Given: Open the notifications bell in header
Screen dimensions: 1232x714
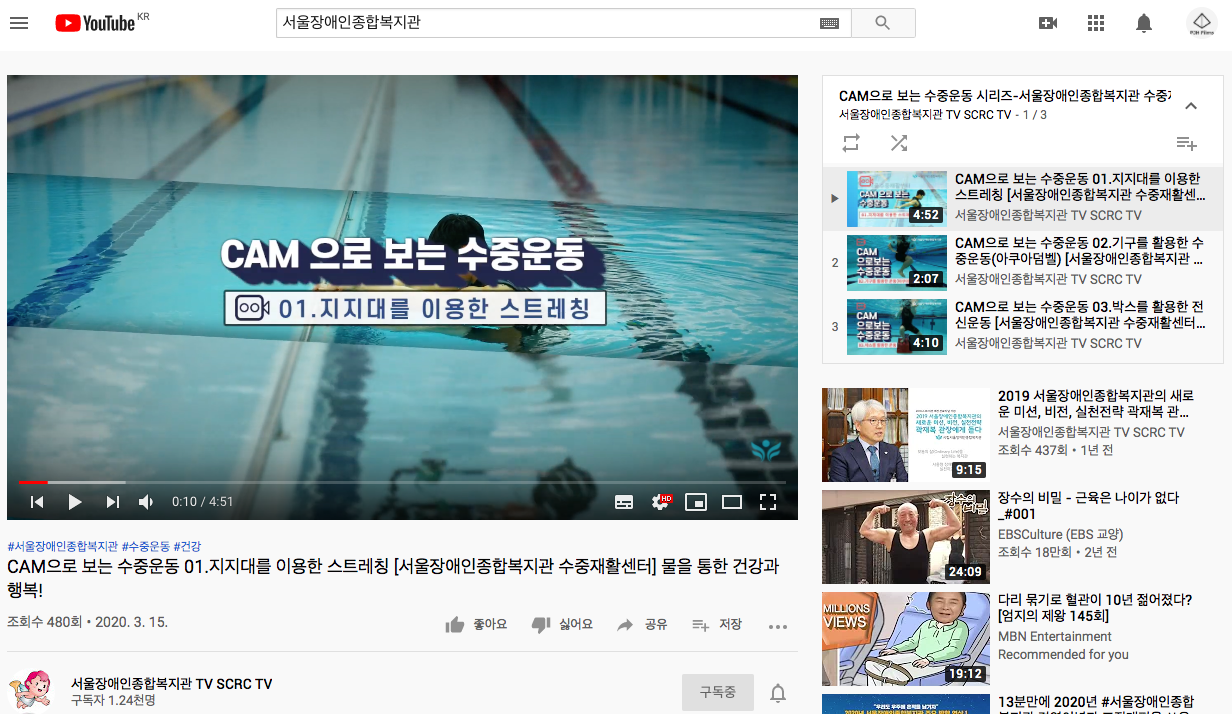Looking at the screenshot, I should pos(1144,23).
